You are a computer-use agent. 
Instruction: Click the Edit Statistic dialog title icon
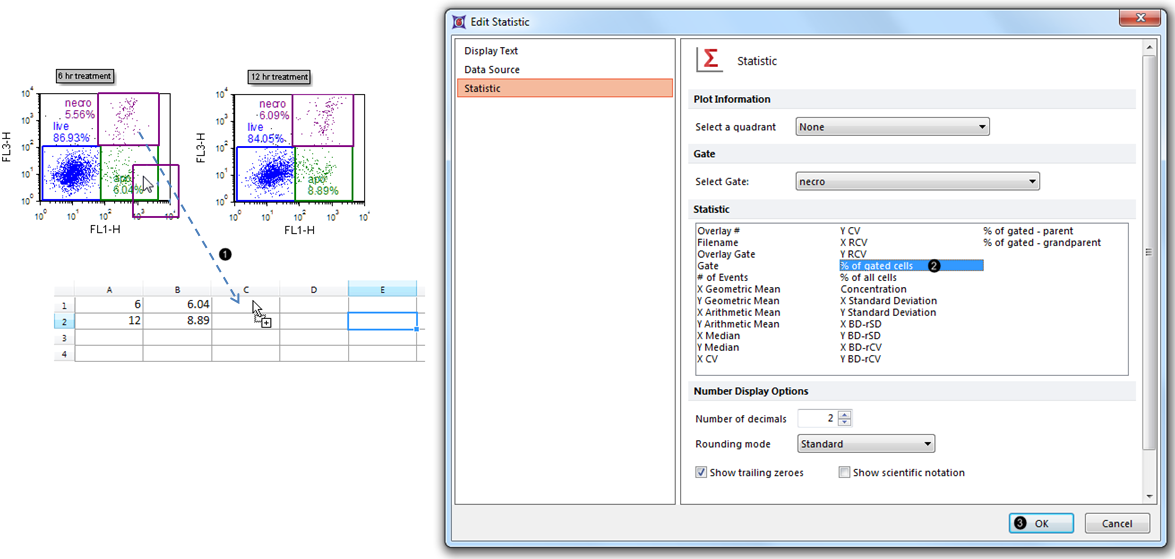click(460, 22)
